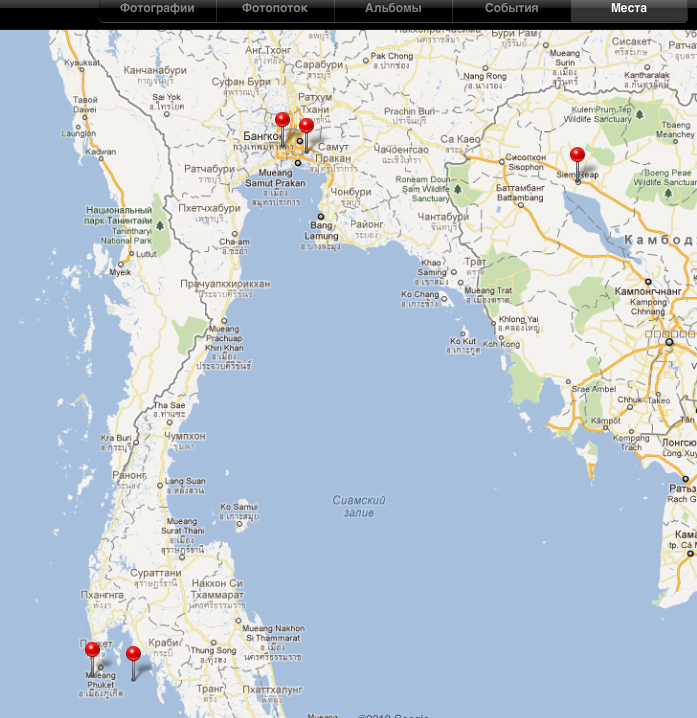The width and height of the screenshot is (697, 718).
Task: Select the red pin at Siem Reap
Action: [x=577, y=155]
